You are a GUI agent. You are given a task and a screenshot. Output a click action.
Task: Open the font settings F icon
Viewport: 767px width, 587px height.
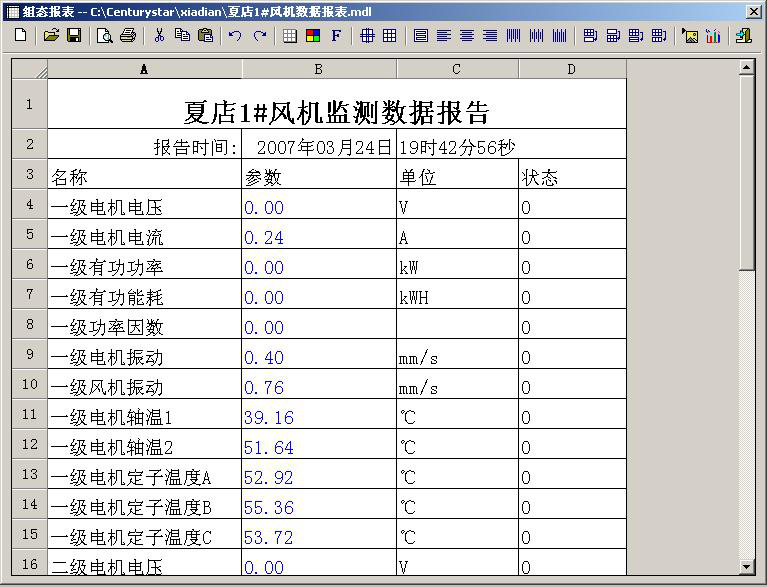[x=336, y=36]
